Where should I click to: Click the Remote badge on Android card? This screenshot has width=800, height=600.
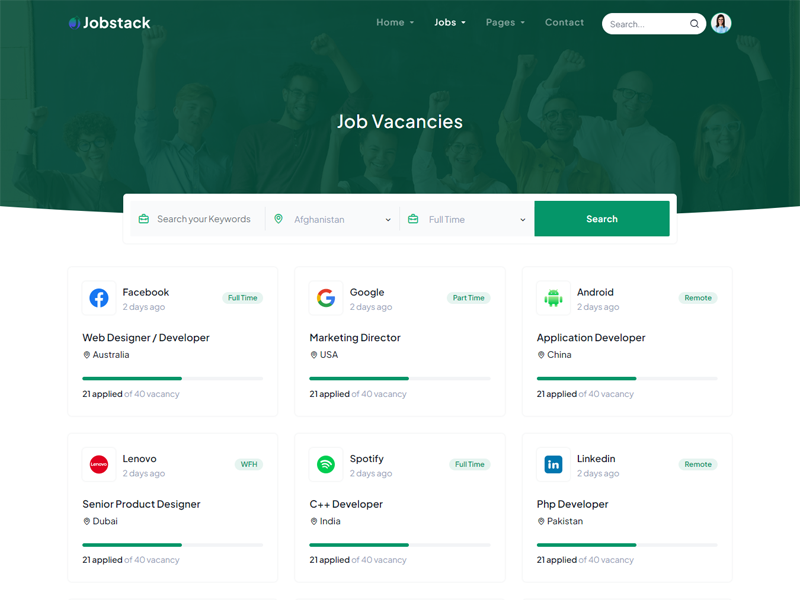698,298
